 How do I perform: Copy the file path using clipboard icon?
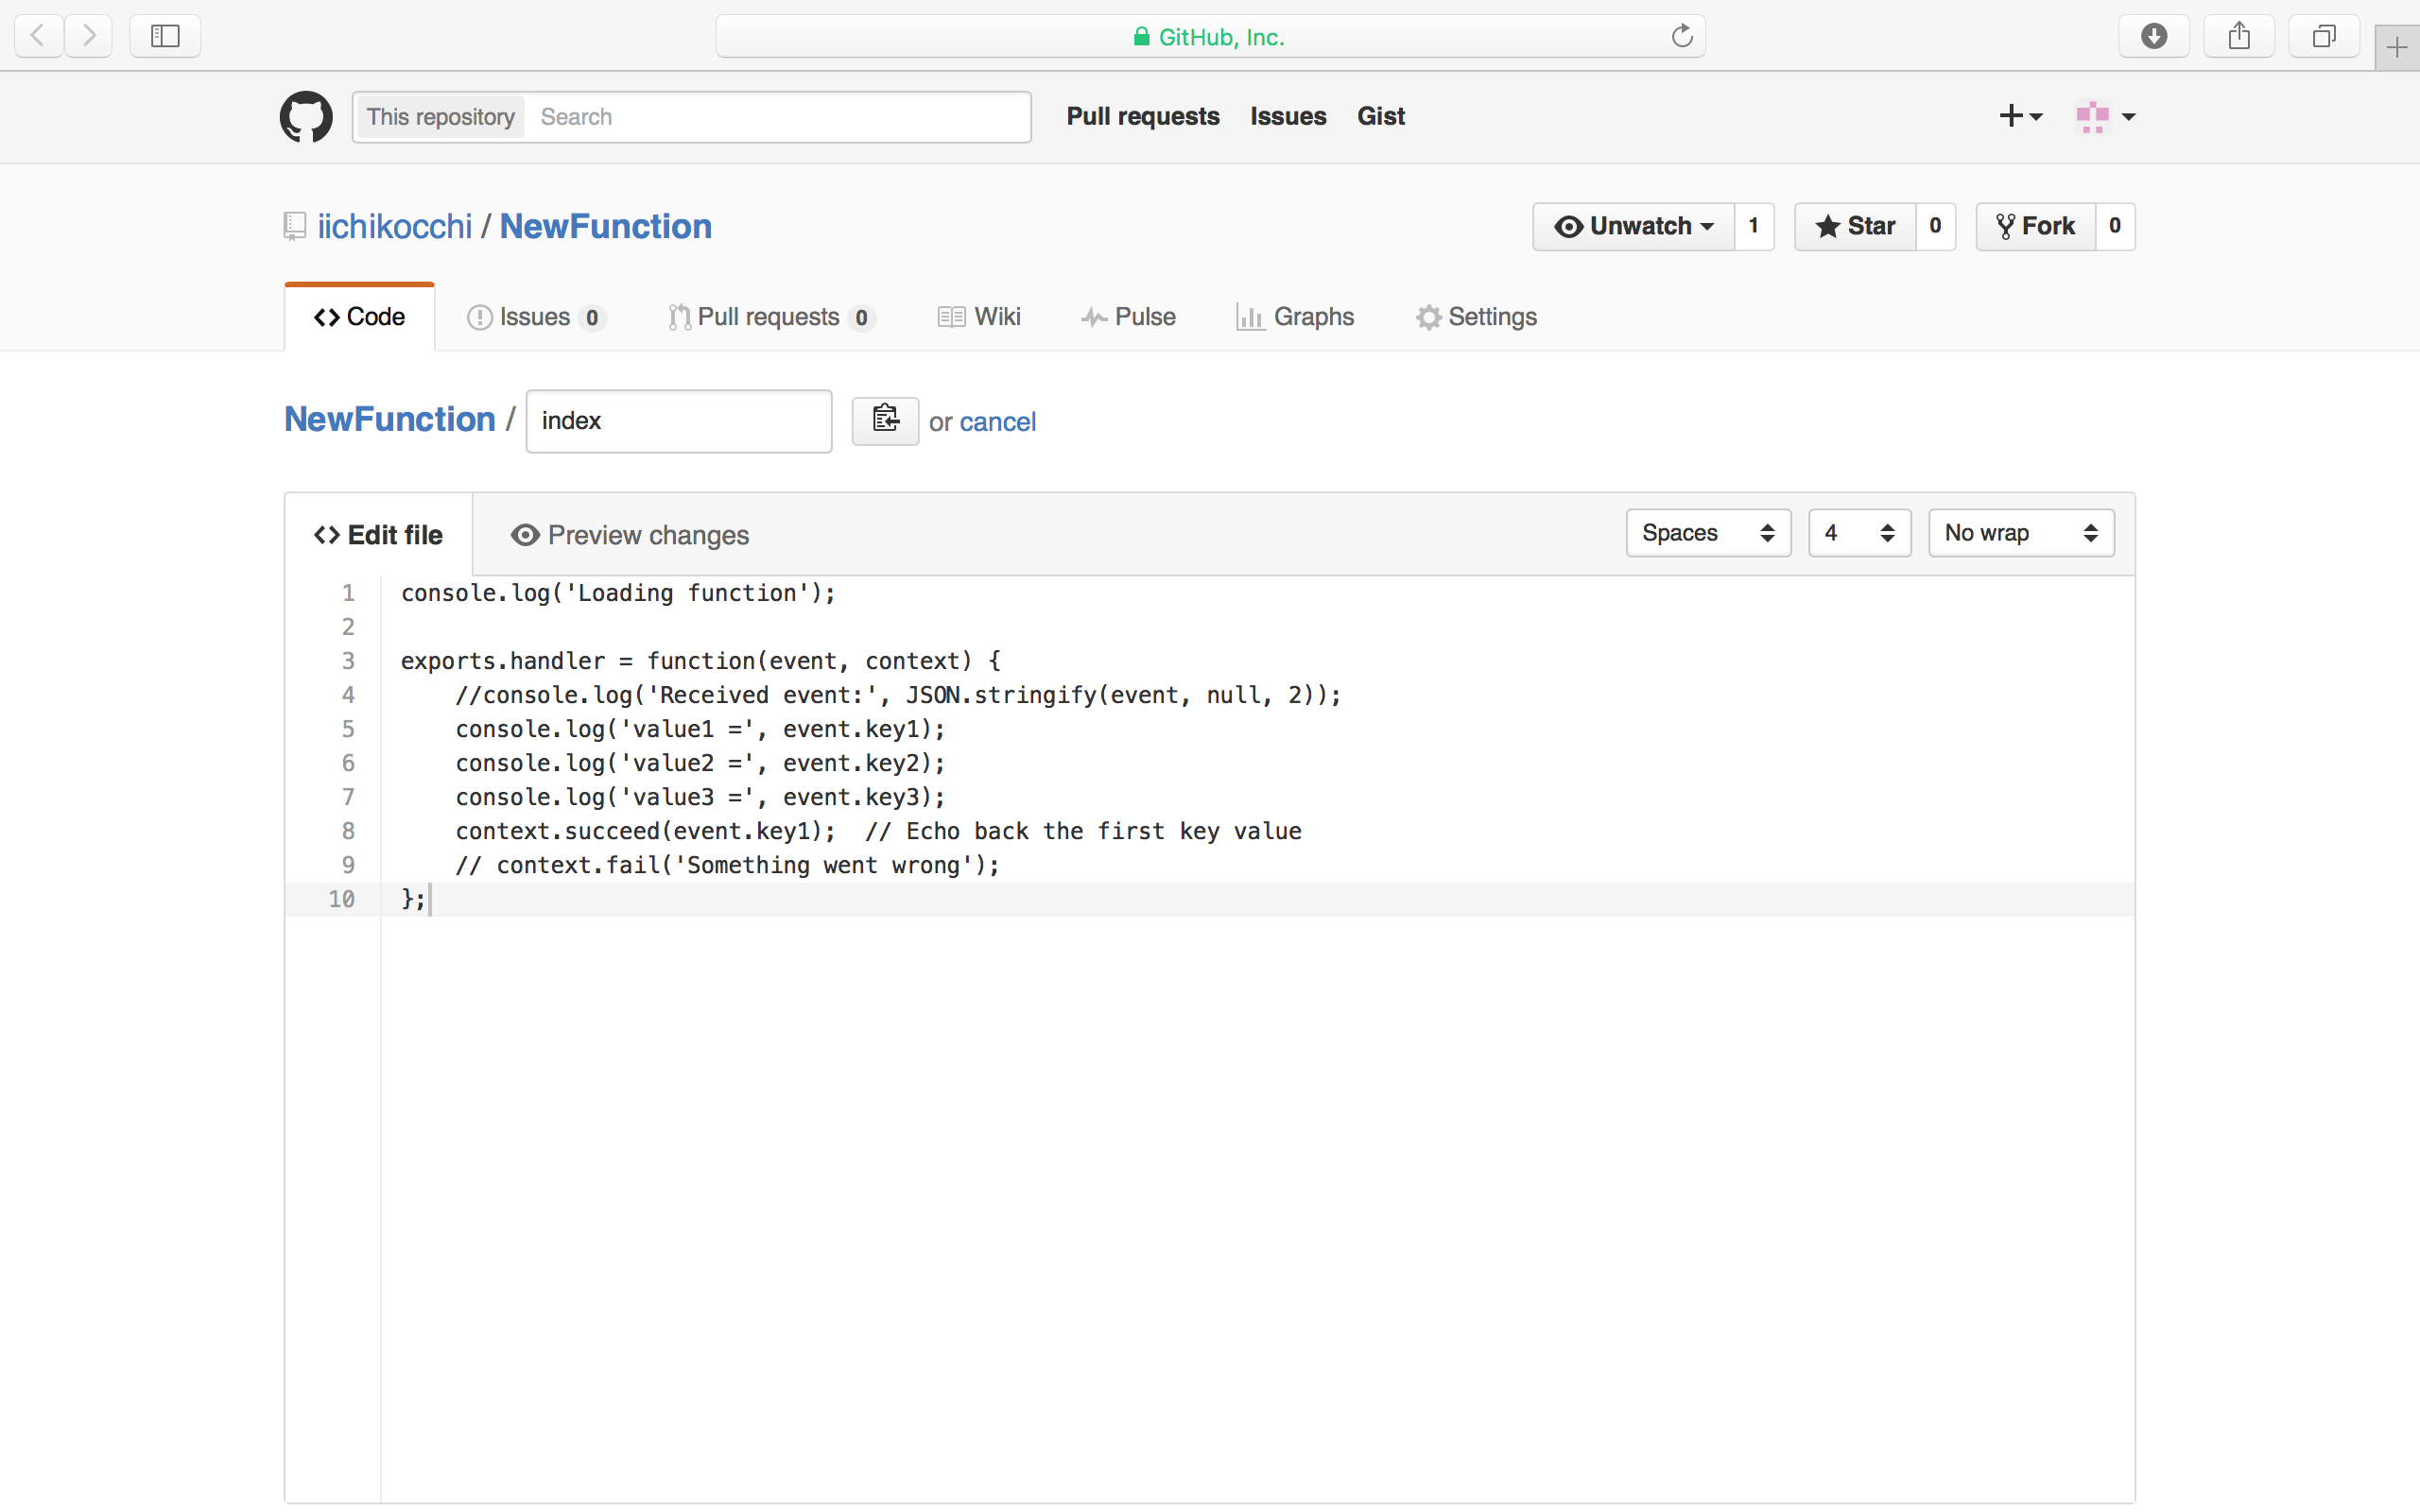884,420
